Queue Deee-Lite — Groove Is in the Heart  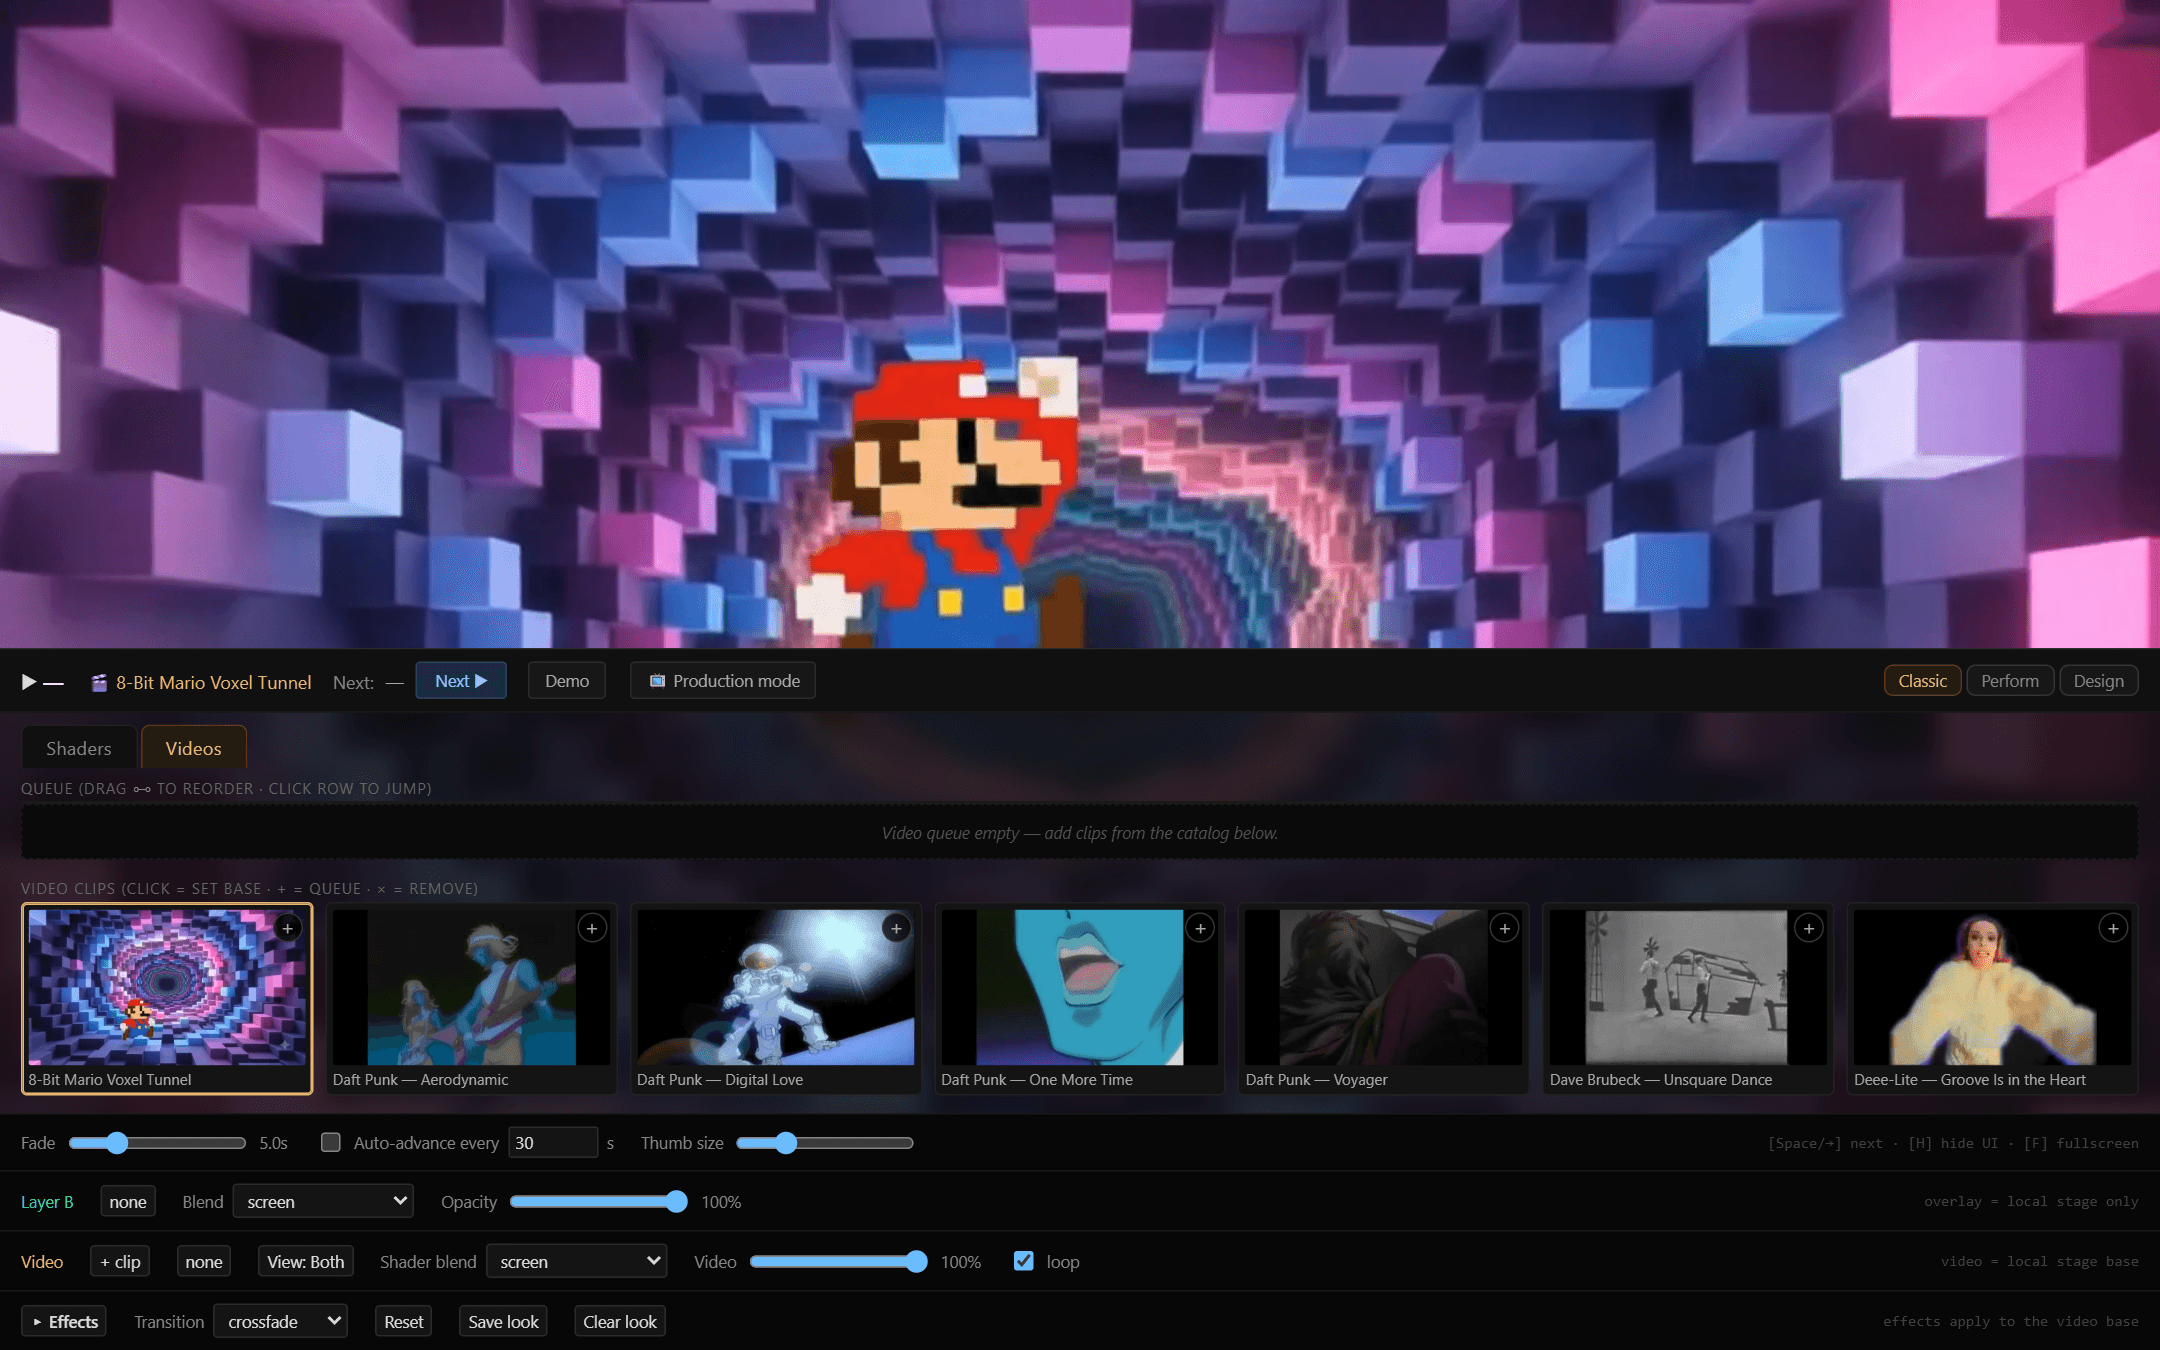pos(2113,928)
